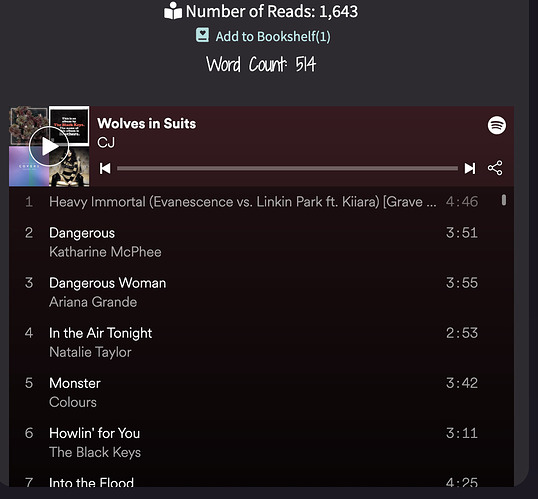Click The Black Keys album cover thumbnail
Viewport: 538px width, 499px height.
pos(69,126)
